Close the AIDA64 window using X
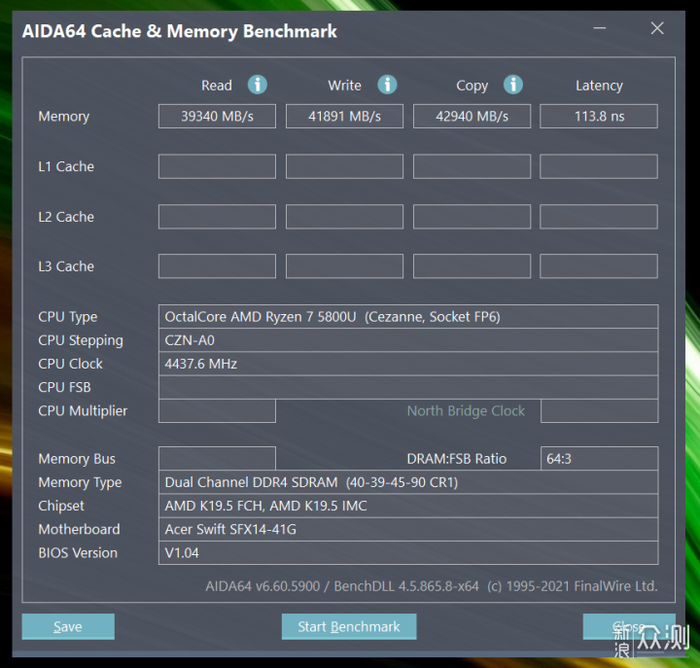The width and height of the screenshot is (700, 668). pyautogui.click(x=657, y=28)
